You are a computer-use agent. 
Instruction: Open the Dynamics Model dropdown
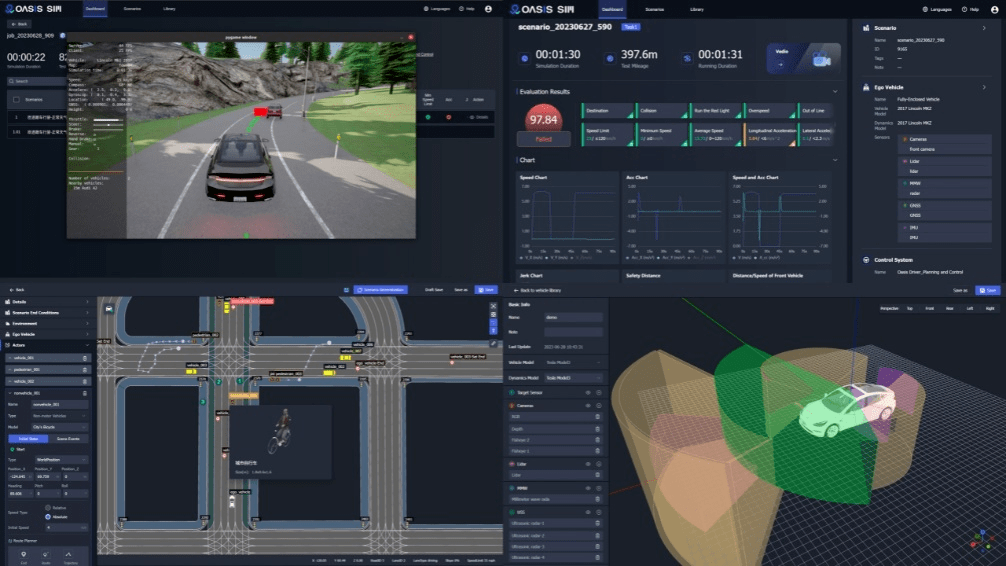pos(574,378)
